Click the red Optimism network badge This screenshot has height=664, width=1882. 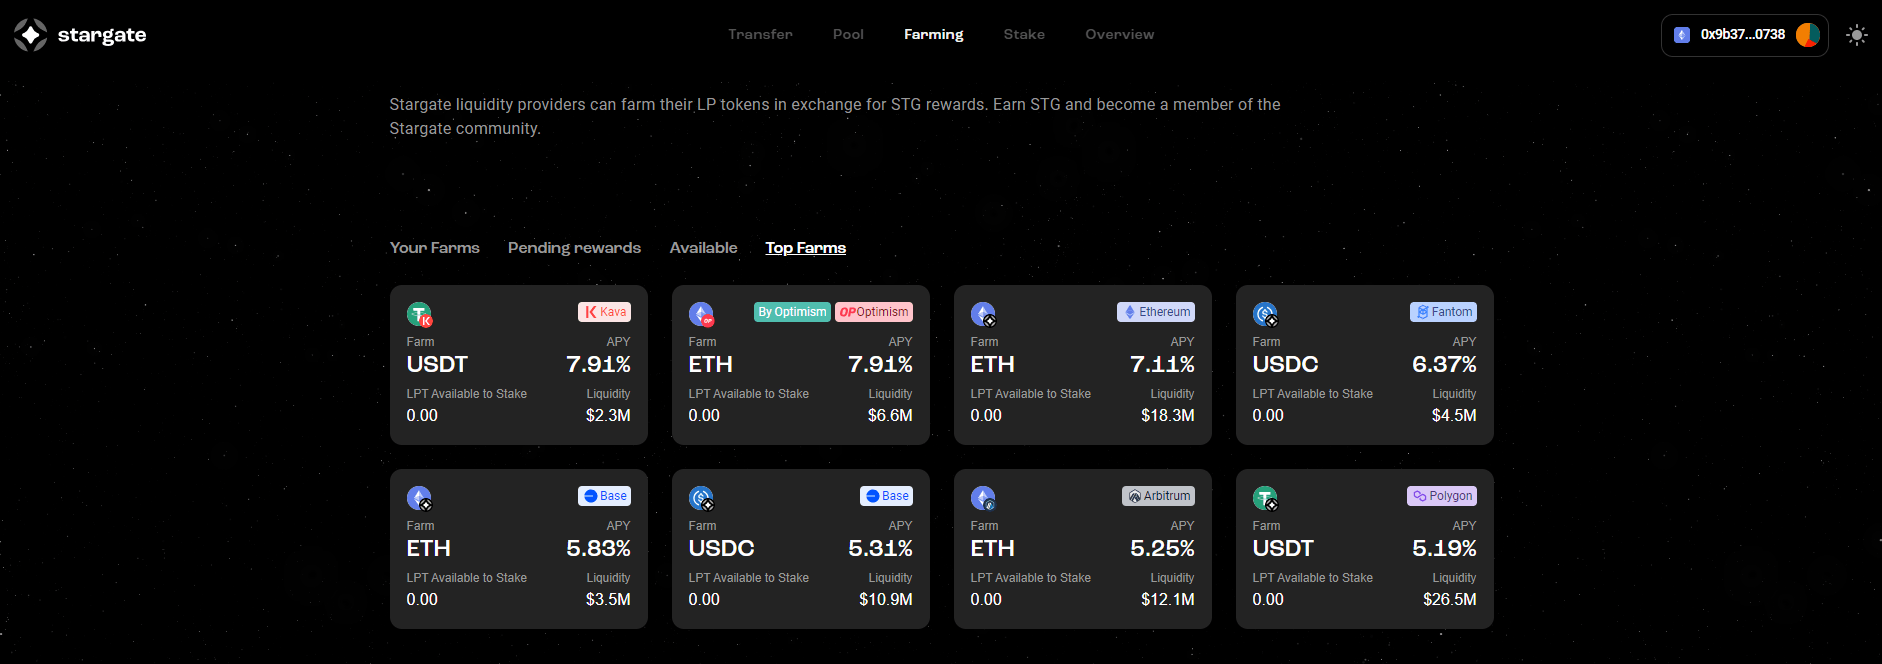pos(874,312)
